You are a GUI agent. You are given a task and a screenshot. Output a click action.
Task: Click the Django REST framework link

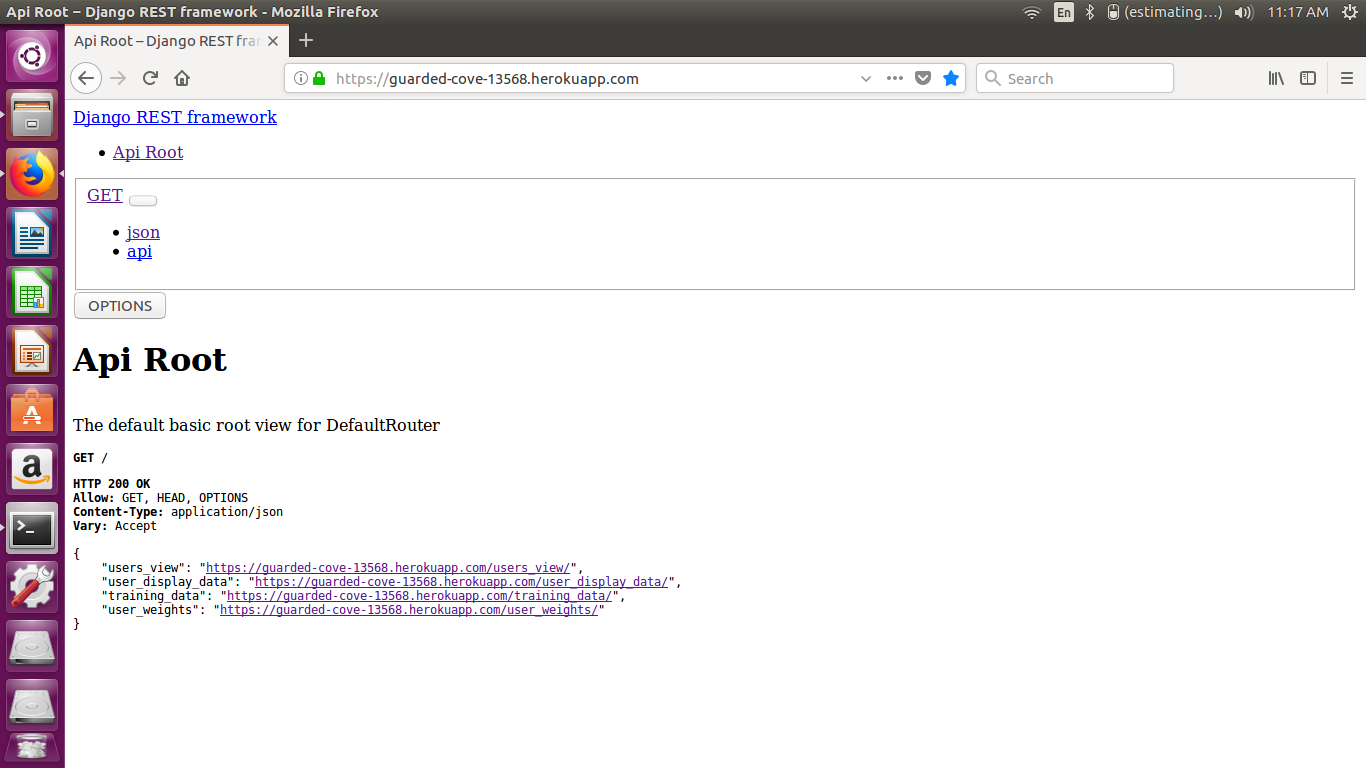coord(175,117)
